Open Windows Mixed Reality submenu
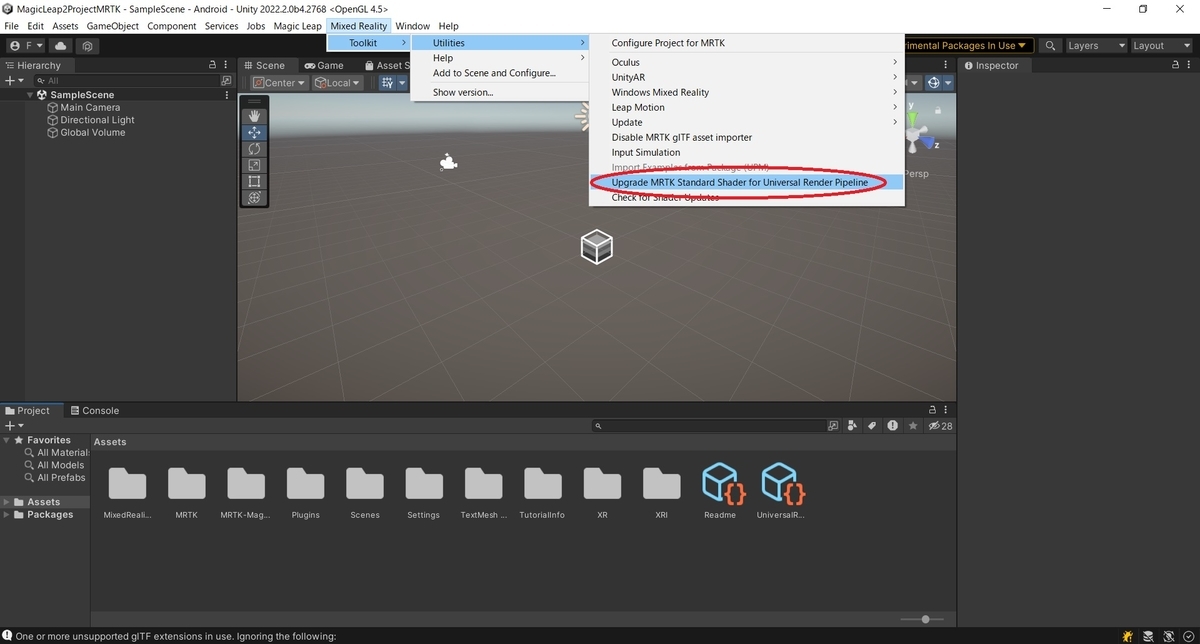 click(746, 92)
